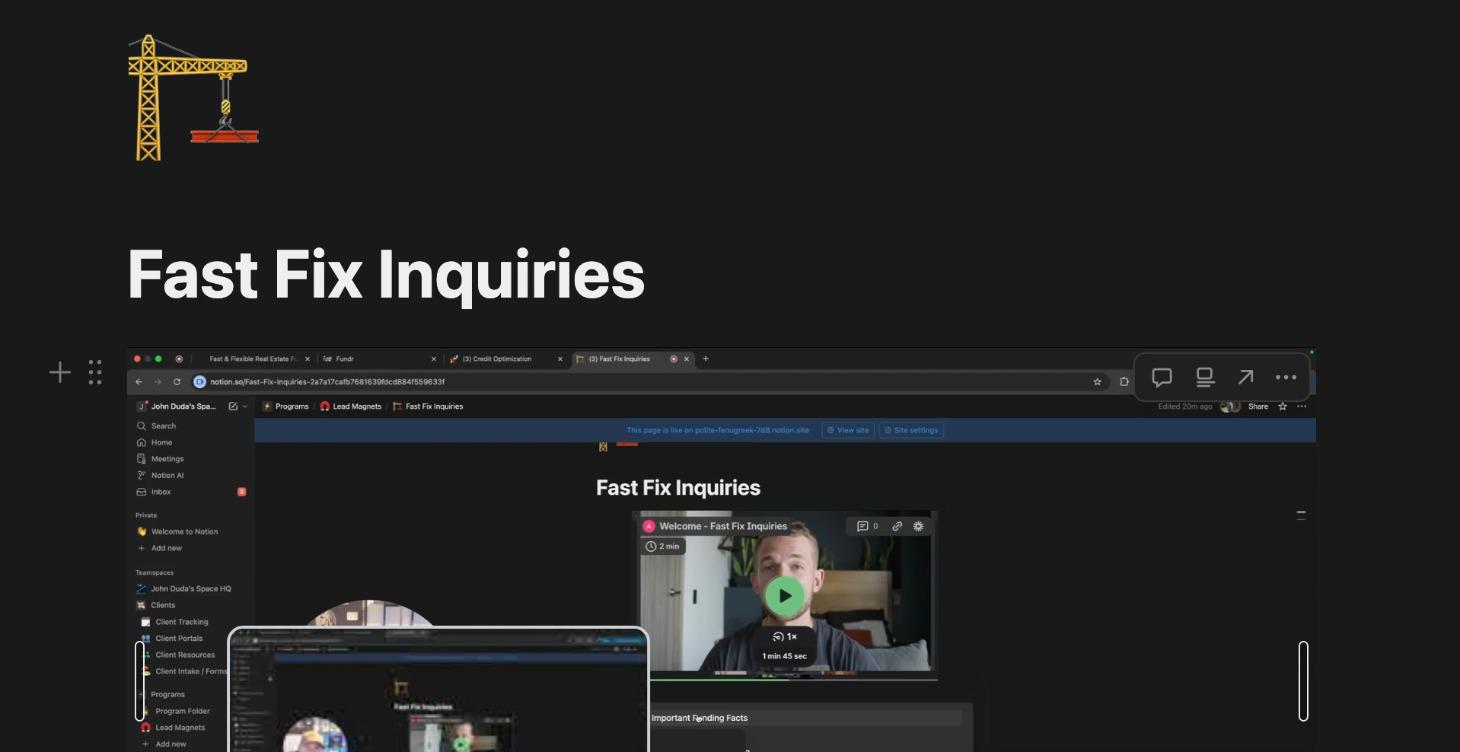Open the three-dot page options menu
This screenshot has width=1460, height=752.
tap(1300, 407)
